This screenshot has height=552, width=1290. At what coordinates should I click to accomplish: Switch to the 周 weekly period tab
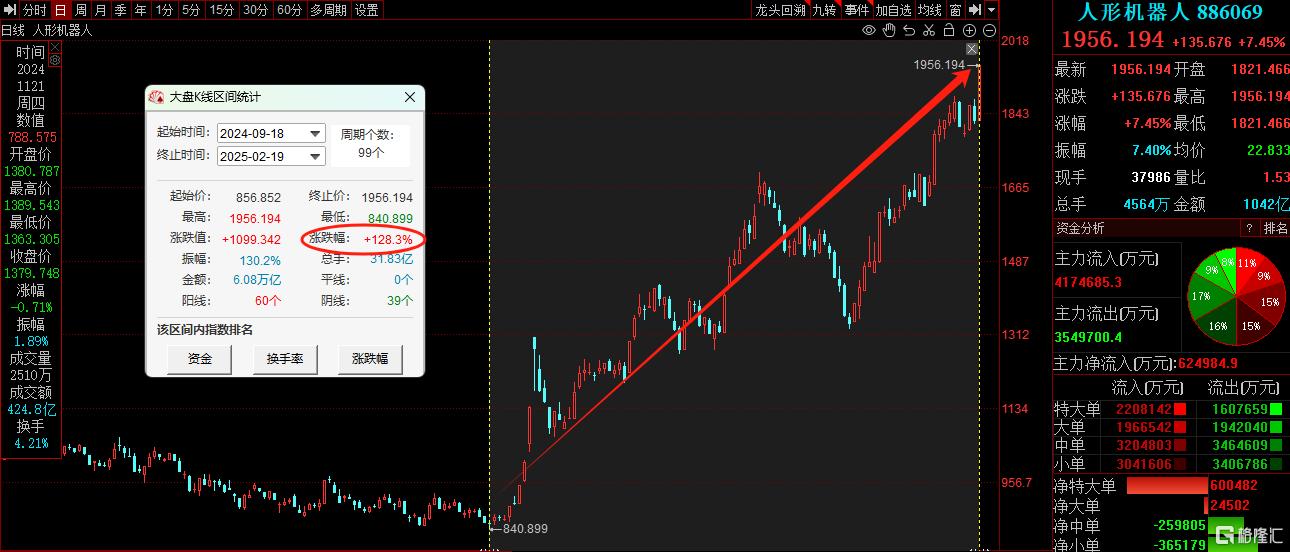[81, 10]
